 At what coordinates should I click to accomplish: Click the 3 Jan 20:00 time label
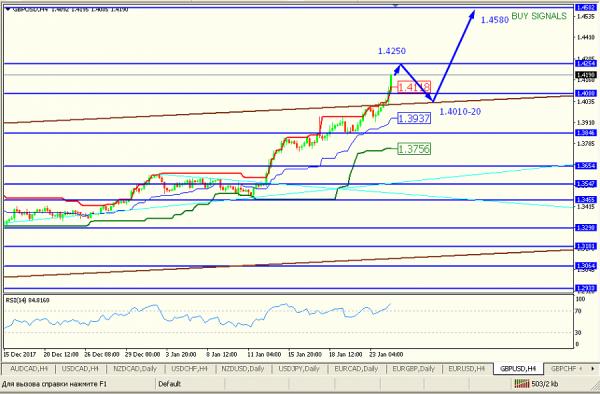tap(181, 355)
